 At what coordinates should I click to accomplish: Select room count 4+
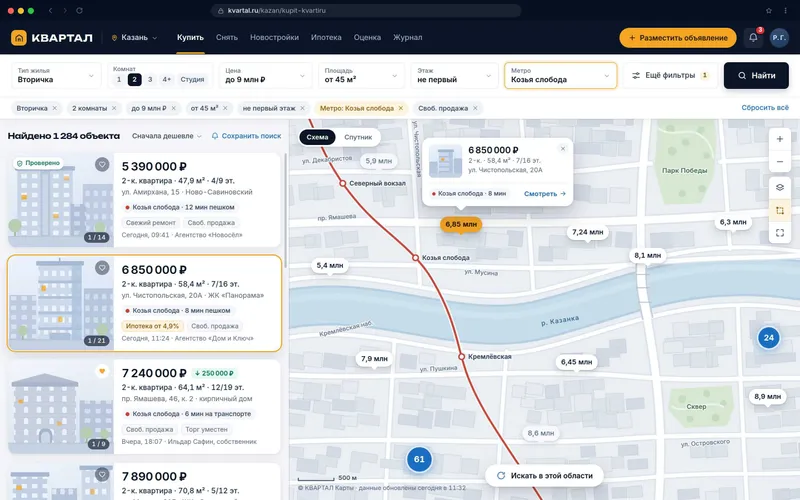(166, 79)
